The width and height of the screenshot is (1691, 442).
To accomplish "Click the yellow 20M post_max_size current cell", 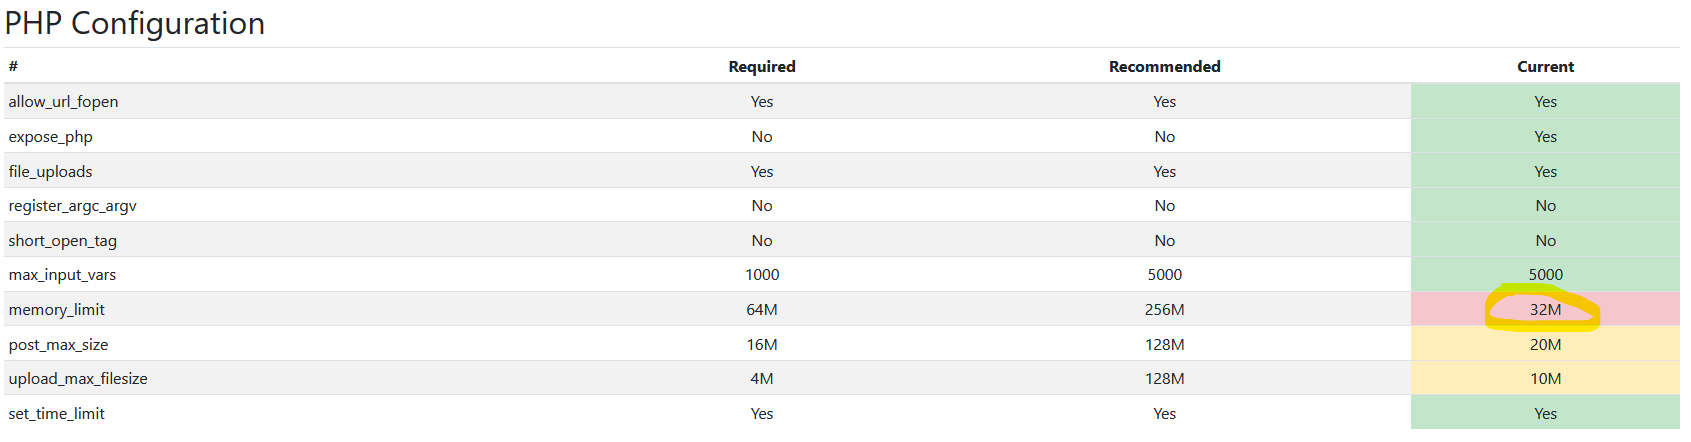I will (x=1545, y=345).
